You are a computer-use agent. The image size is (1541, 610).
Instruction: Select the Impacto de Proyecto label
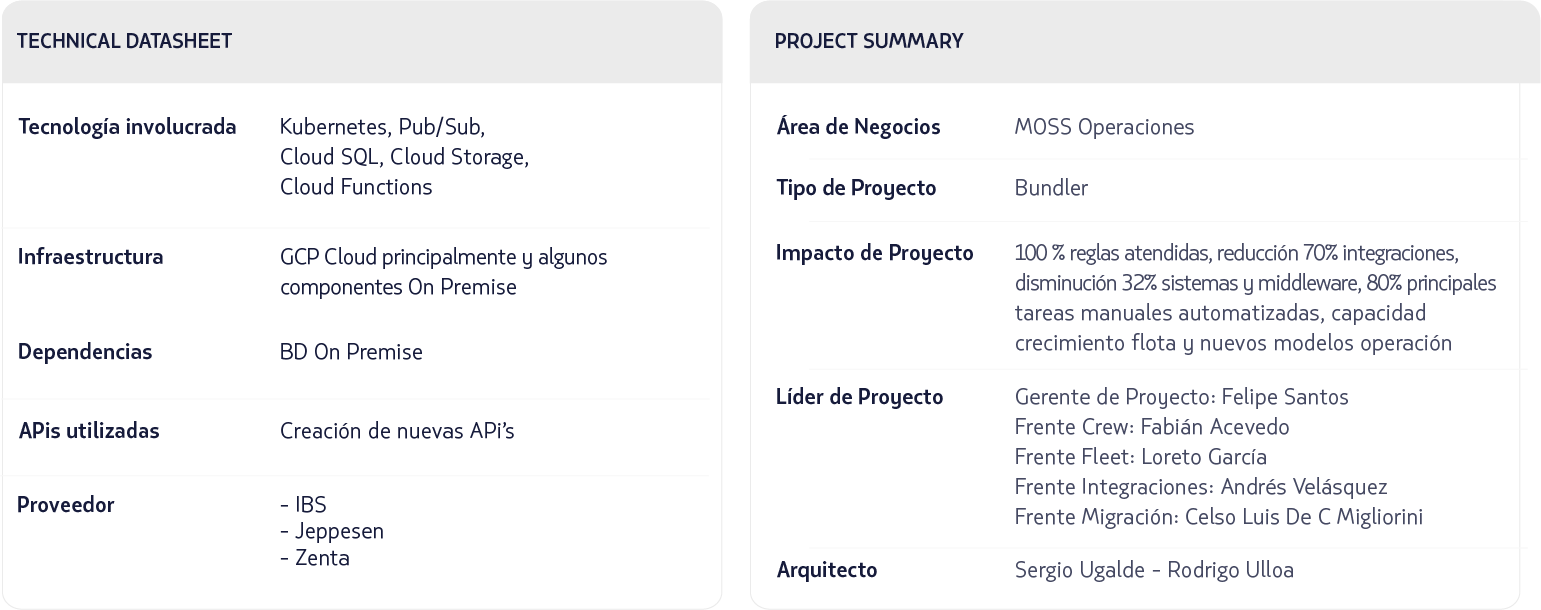click(874, 253)
